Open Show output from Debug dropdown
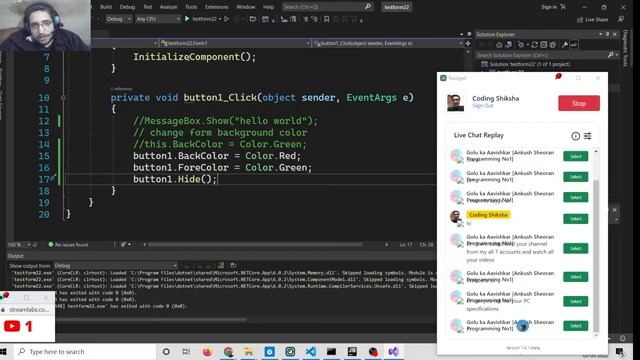Viewport: 640px width, 360px height. (x=116, y=266)
